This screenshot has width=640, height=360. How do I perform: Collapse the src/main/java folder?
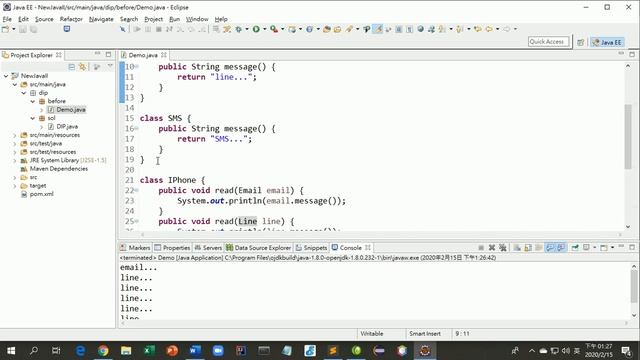click(15, 84)
